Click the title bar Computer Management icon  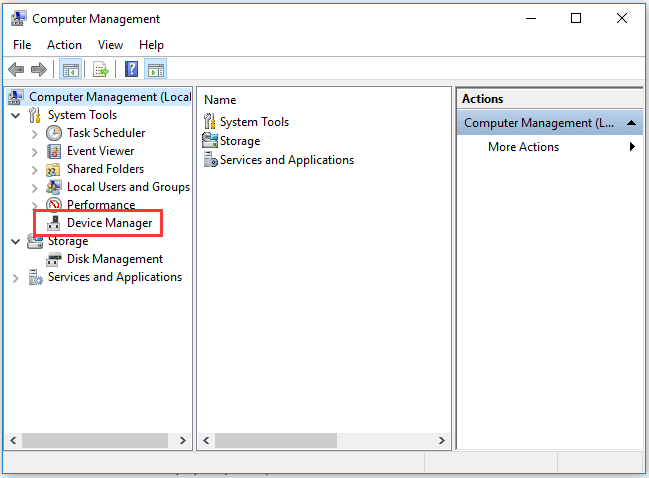click(18, 19)
